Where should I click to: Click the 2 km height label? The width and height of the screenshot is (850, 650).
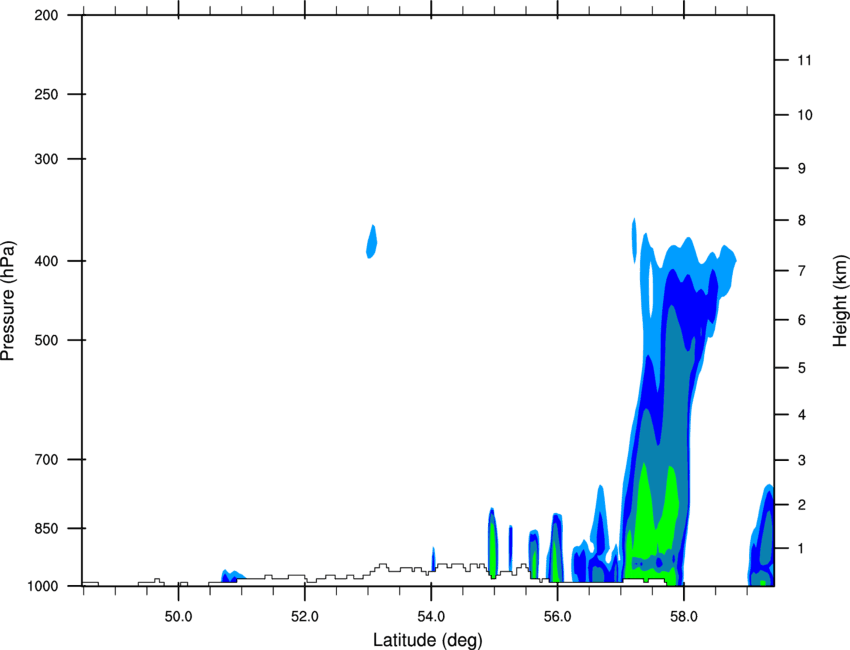click(x=802, y=505)
